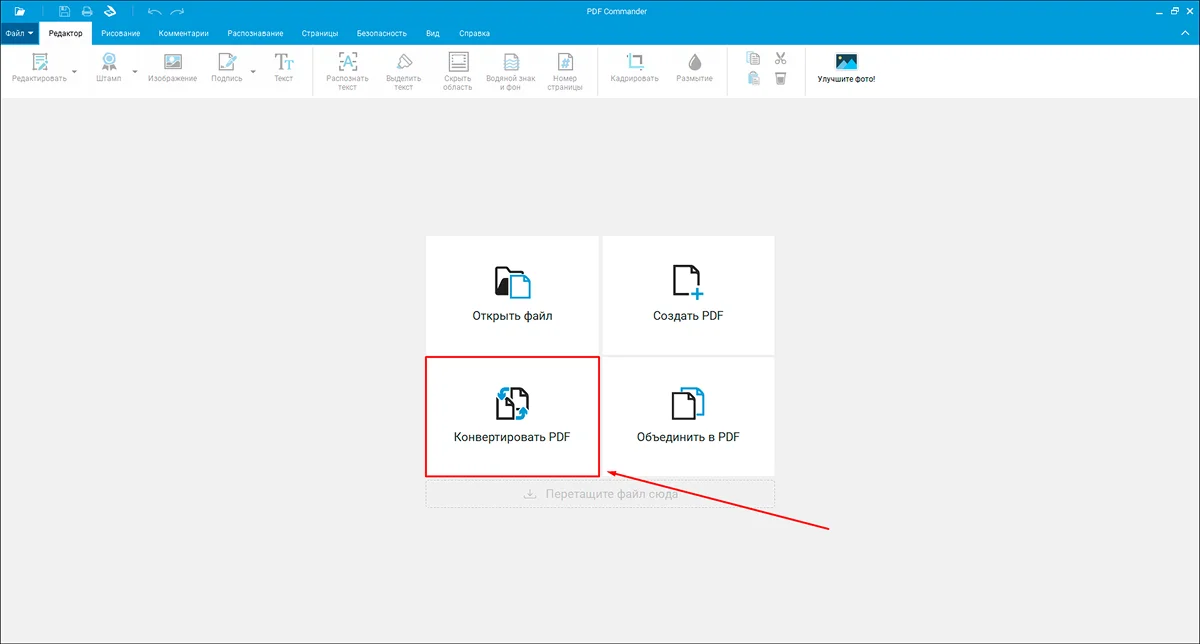
Task: Click the paste clipboard icon
Action: (x=754, y=78)
